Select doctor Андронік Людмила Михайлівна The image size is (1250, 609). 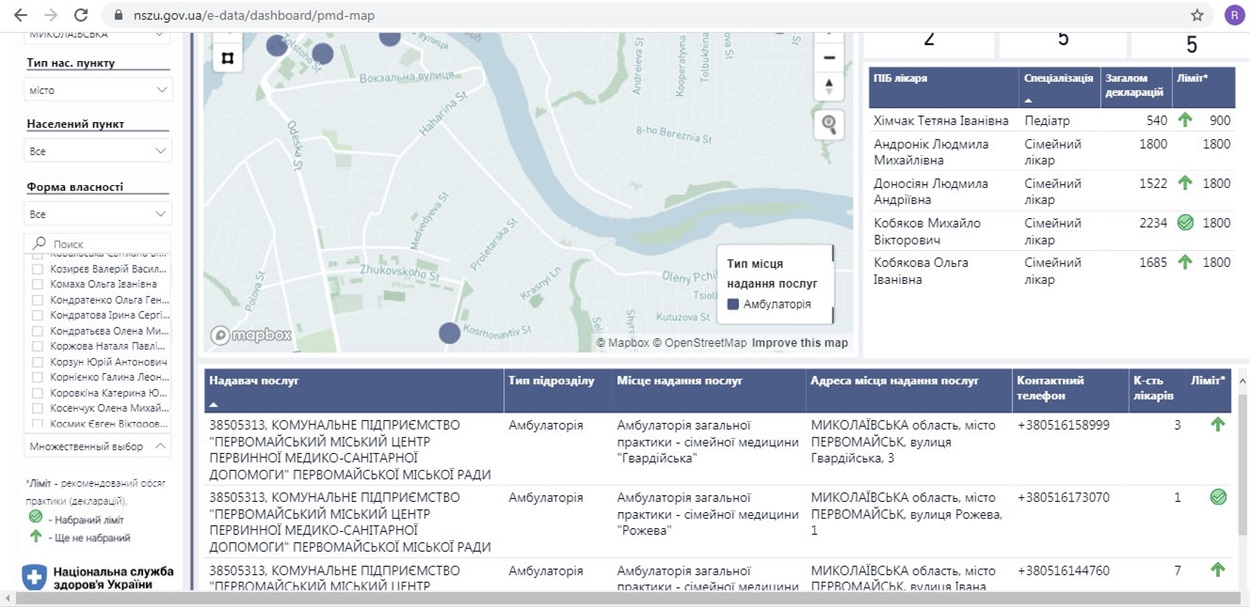pyautogui.click(x=931, y=152)
